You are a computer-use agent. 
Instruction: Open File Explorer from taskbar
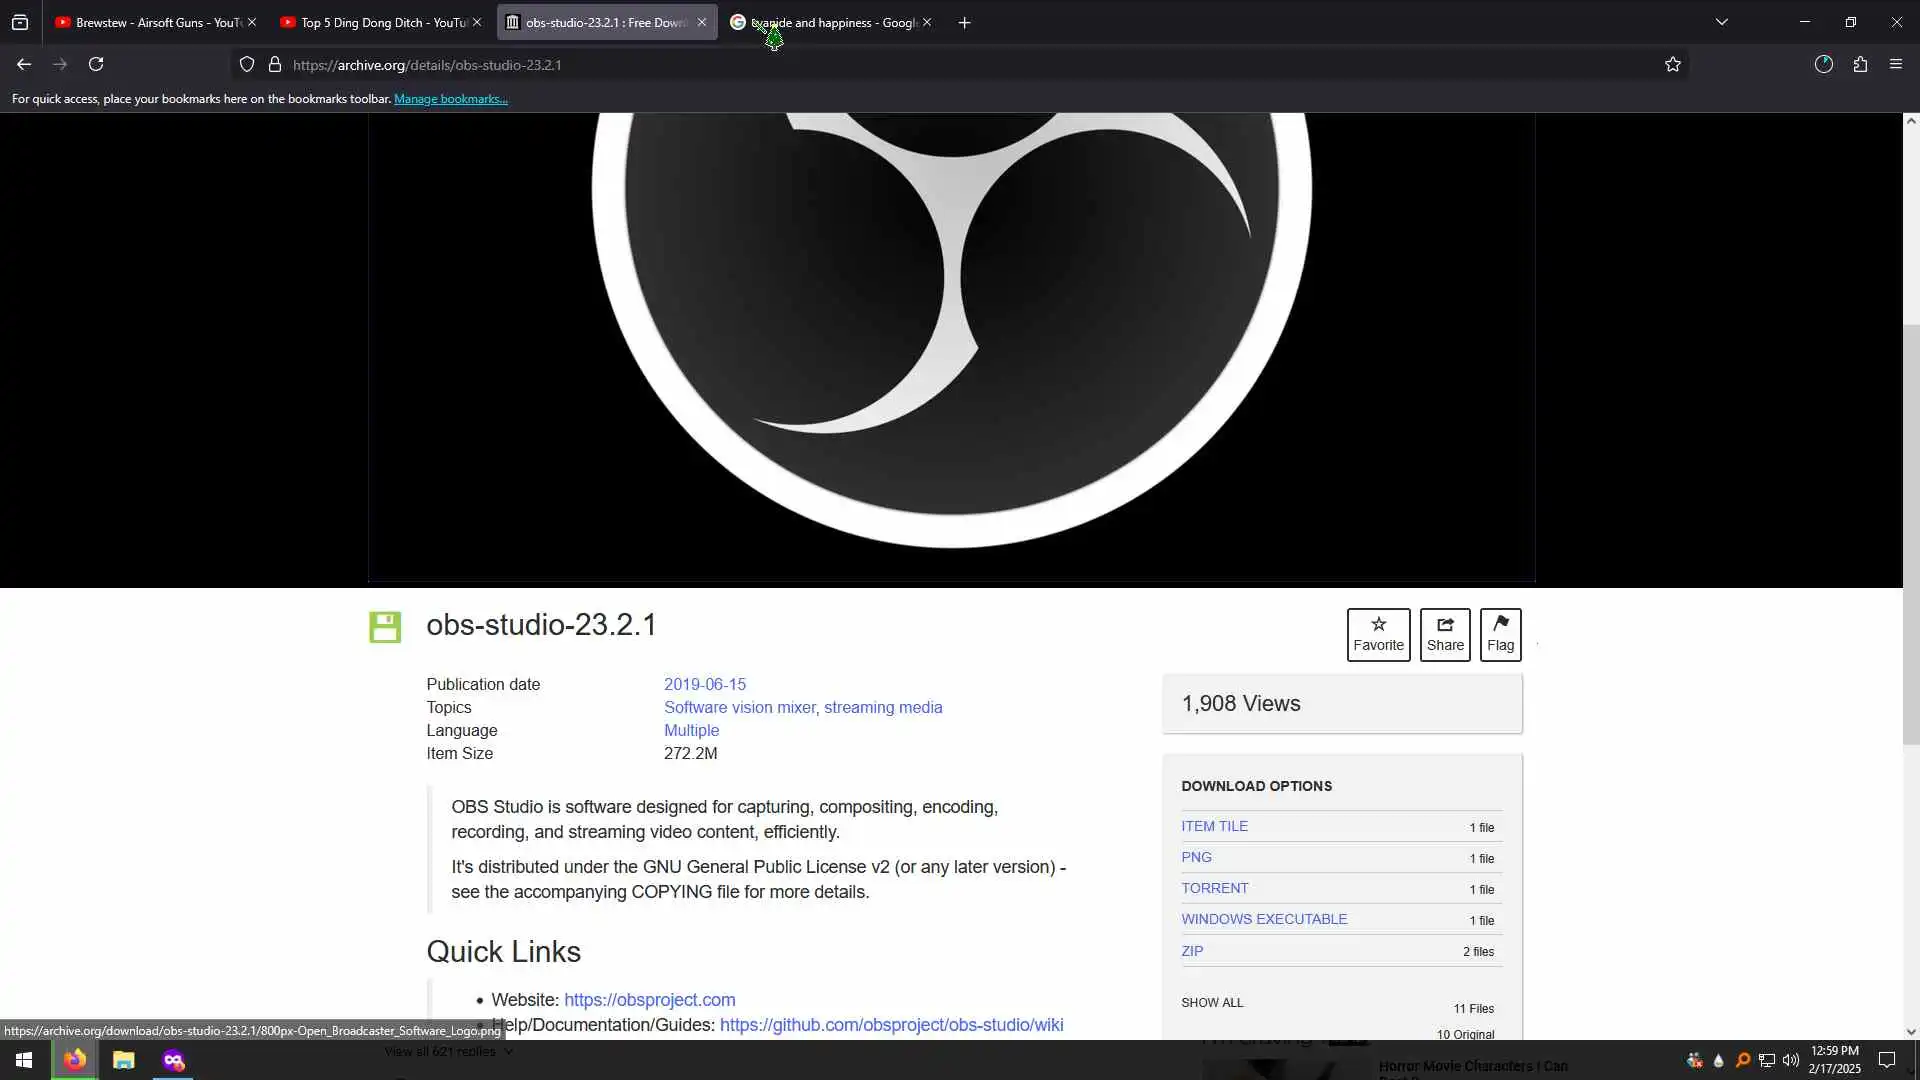click(x=123, y=1060)
